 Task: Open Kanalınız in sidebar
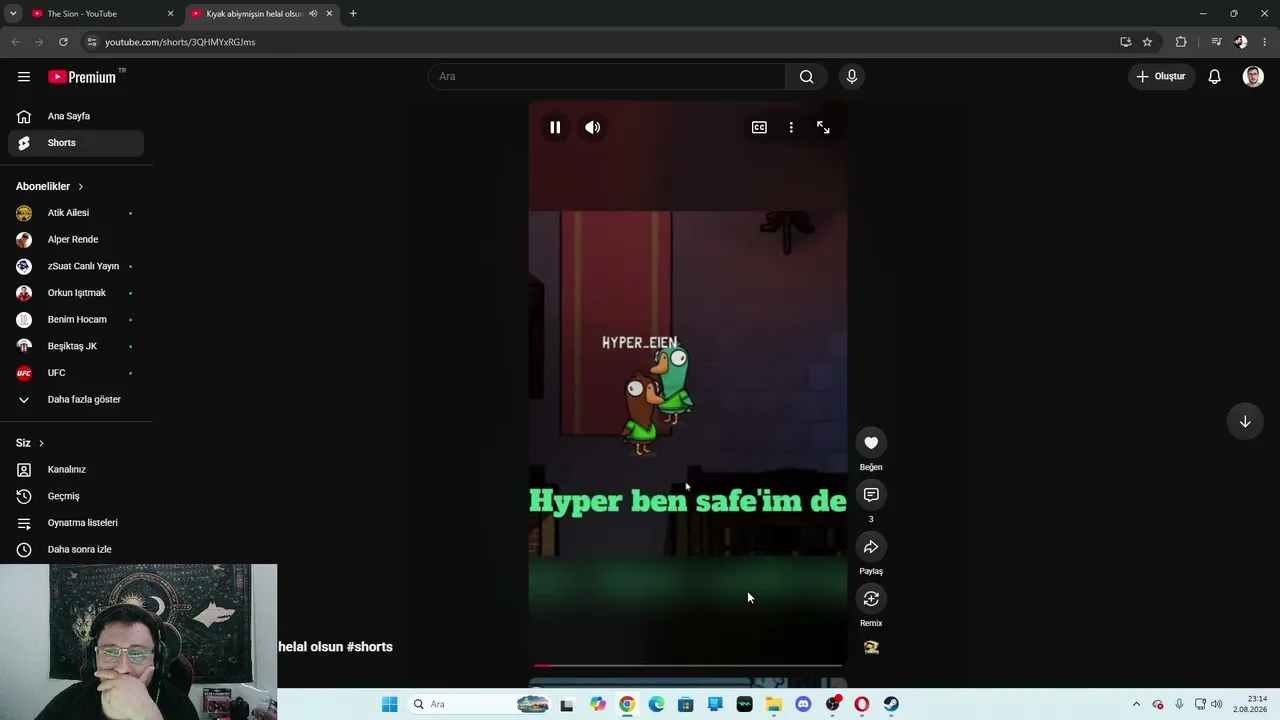[x=76, y=470]
